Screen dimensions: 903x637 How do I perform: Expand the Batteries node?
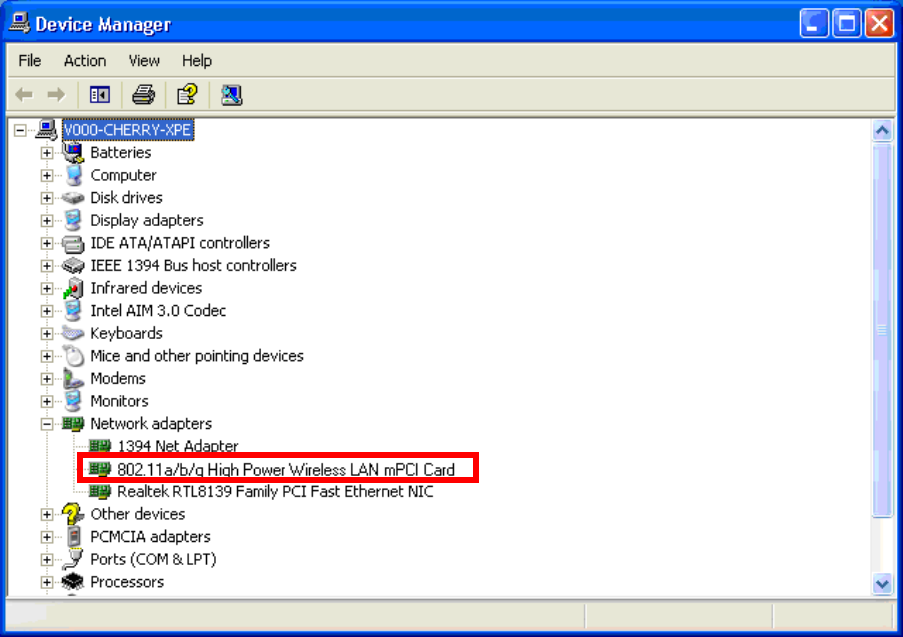(47, 153)
